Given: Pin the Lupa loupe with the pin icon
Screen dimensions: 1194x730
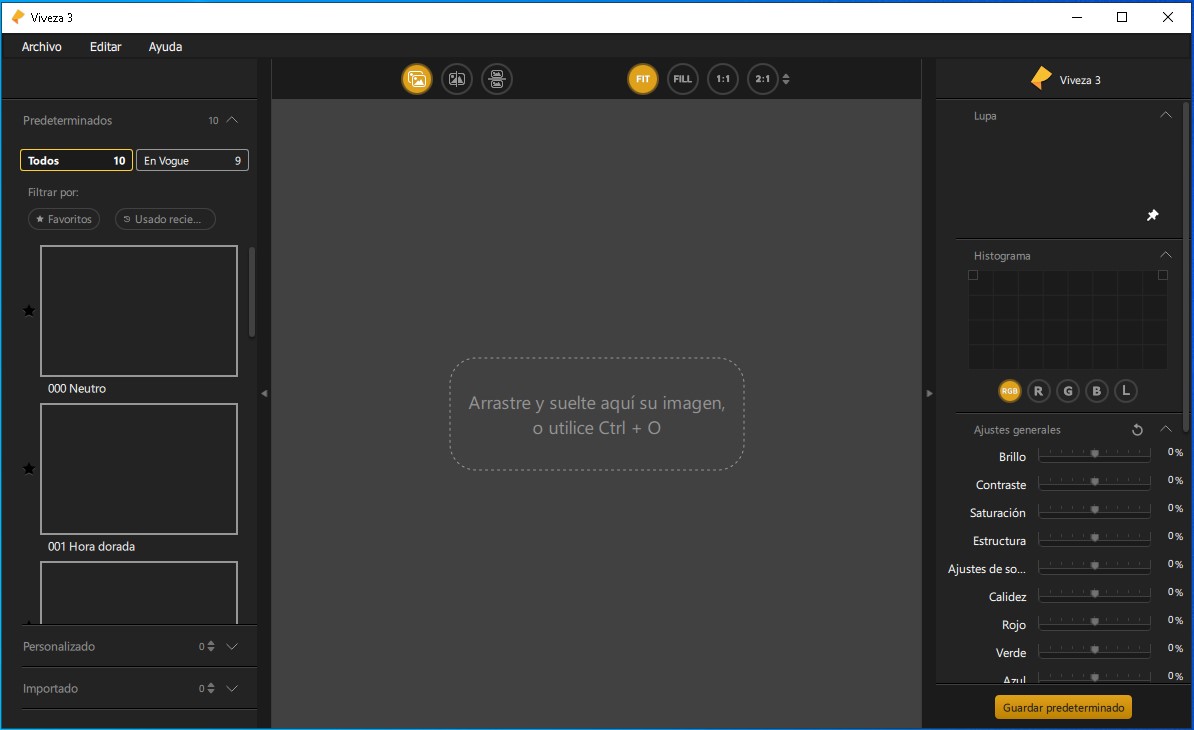Looking at the screenshot, I should click(1153, 215).
